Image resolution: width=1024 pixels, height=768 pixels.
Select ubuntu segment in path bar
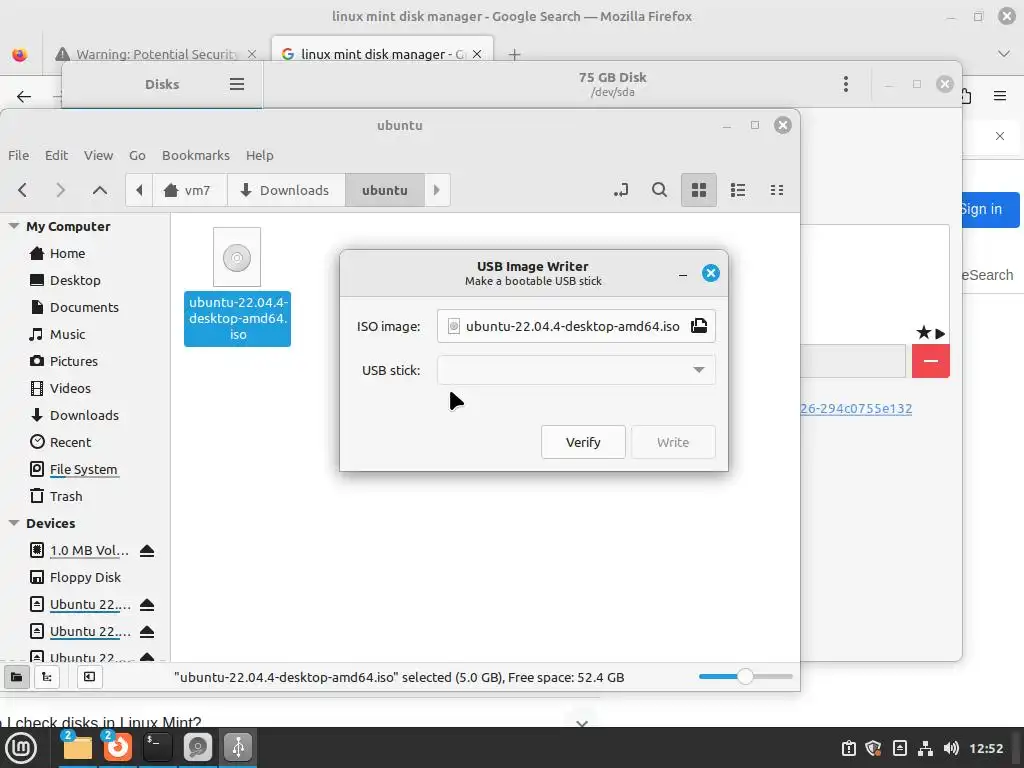point(385,190)
